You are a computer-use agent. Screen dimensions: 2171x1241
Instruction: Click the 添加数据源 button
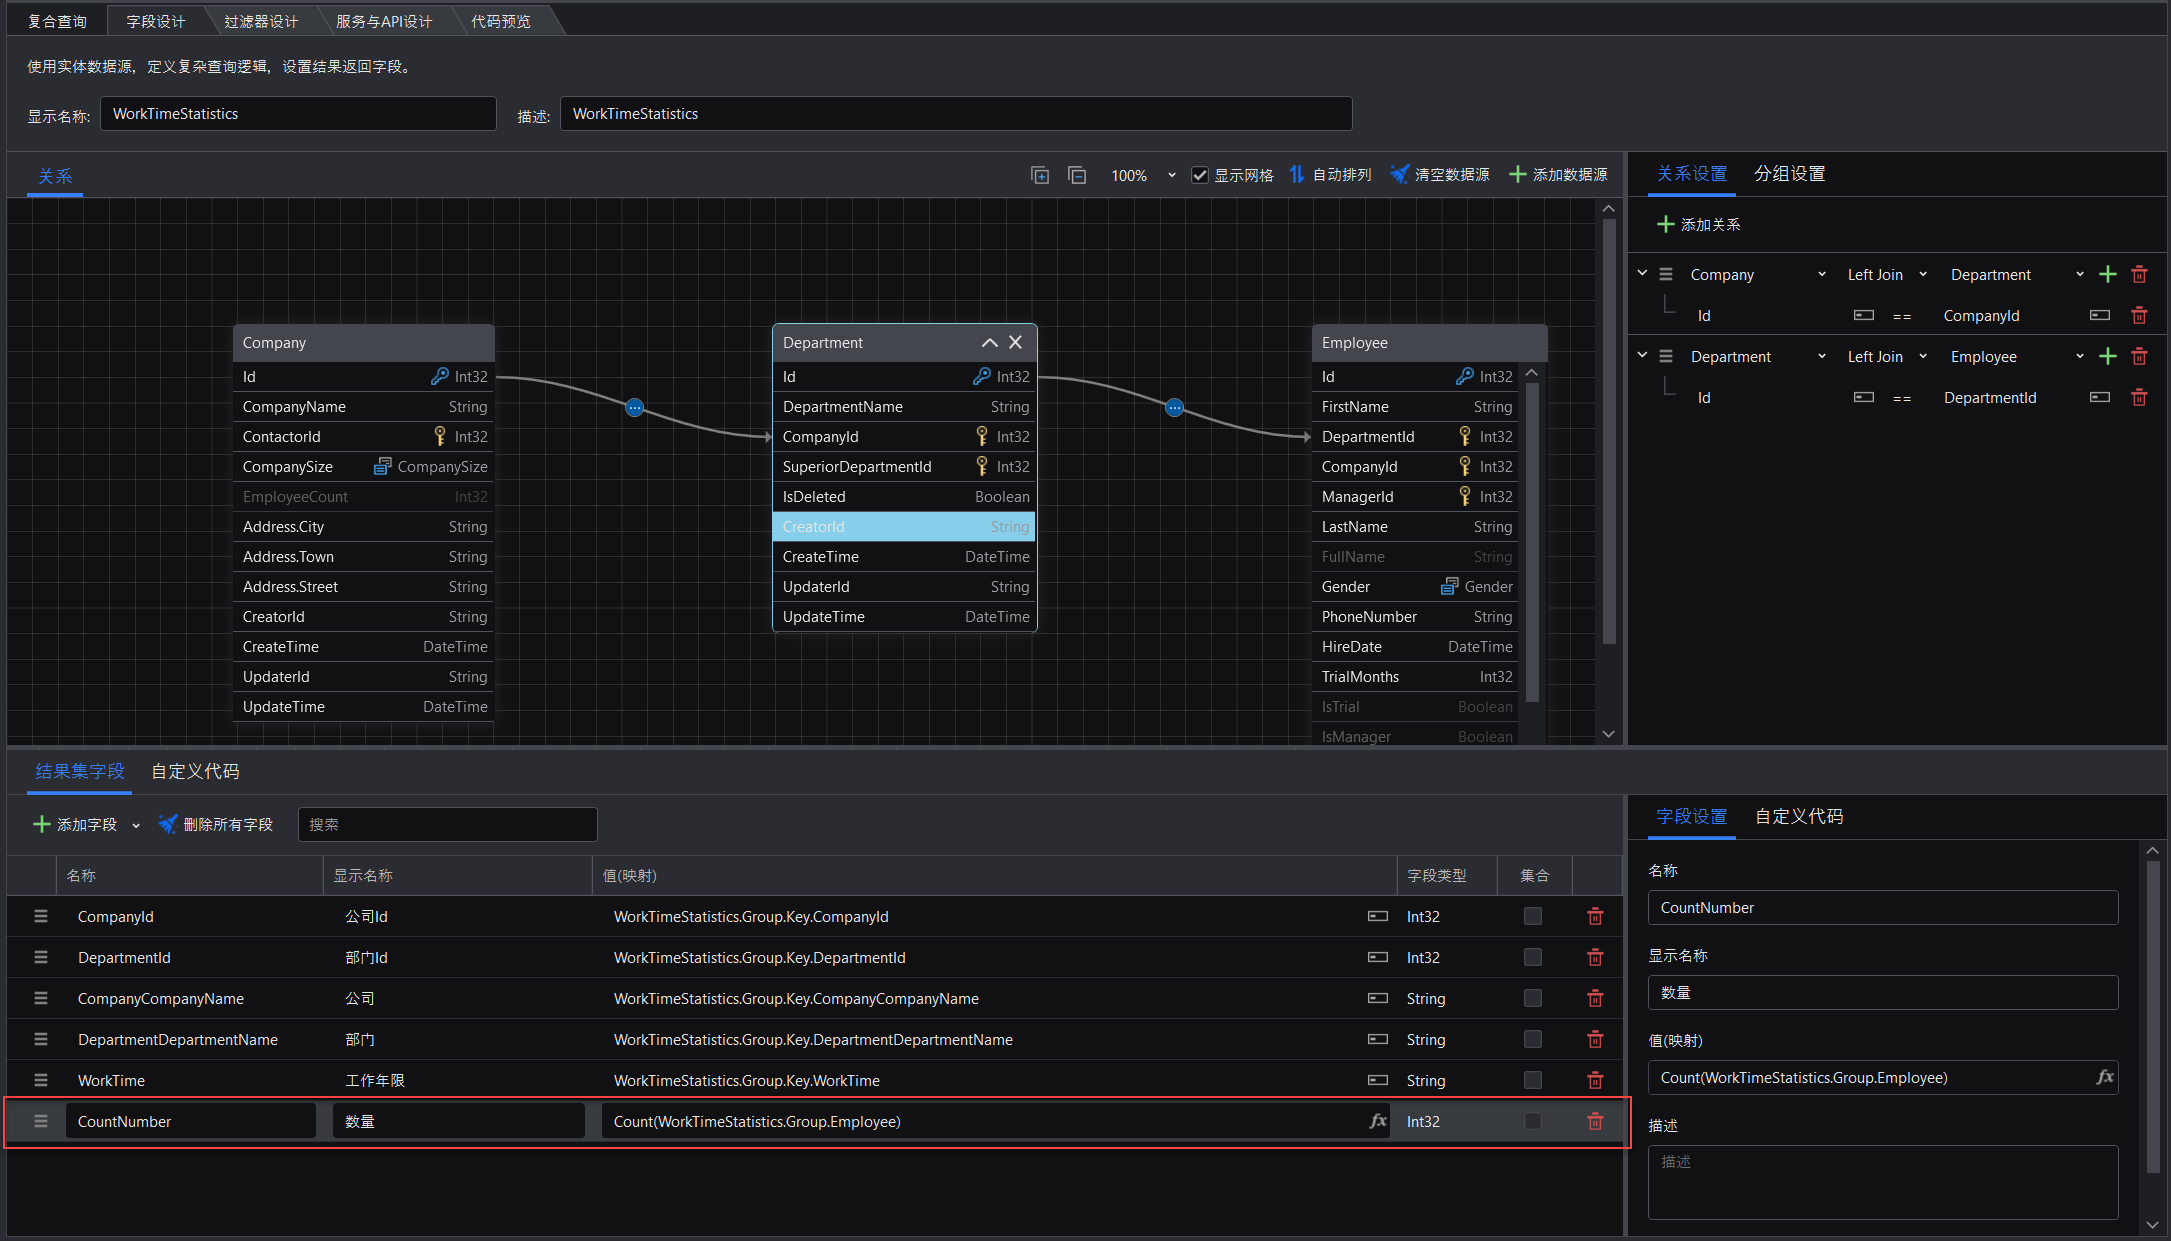(1558, 174)
